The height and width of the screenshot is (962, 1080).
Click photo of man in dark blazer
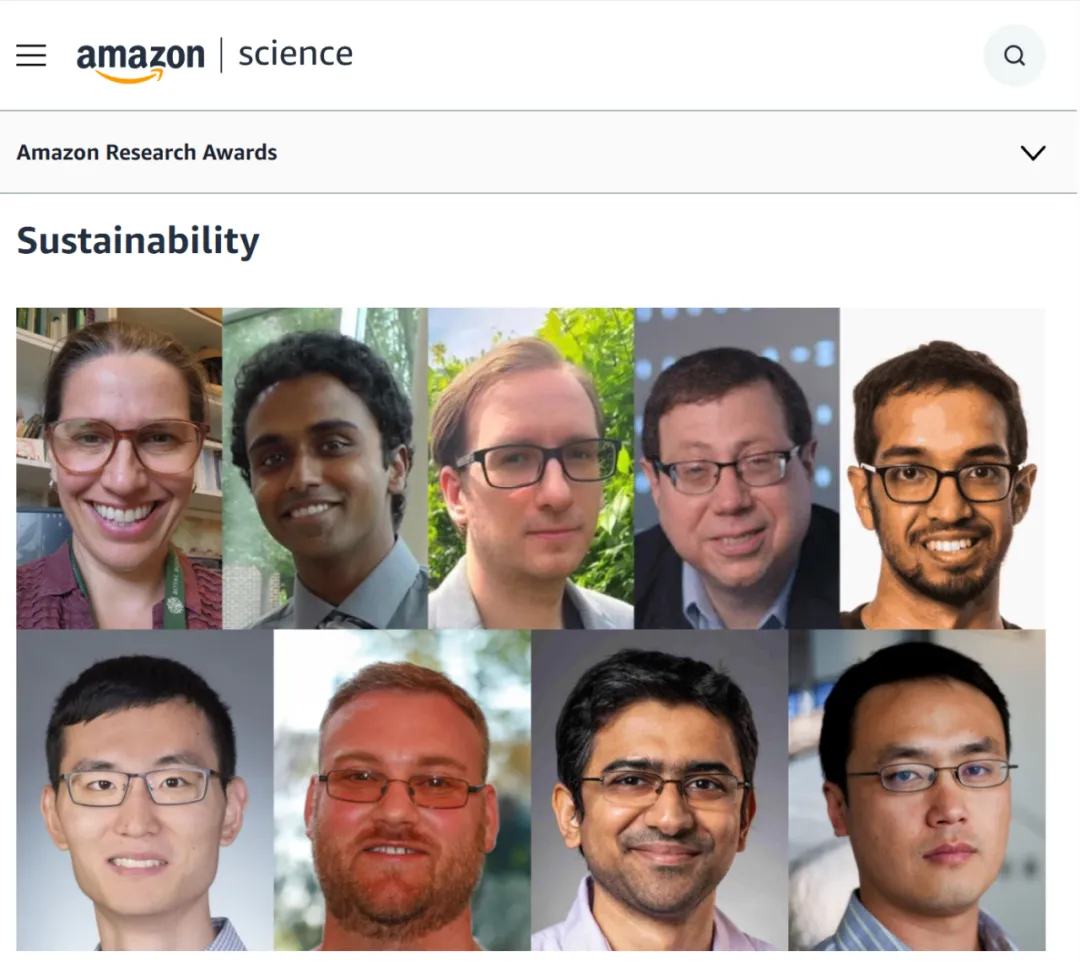pos(737,468)
